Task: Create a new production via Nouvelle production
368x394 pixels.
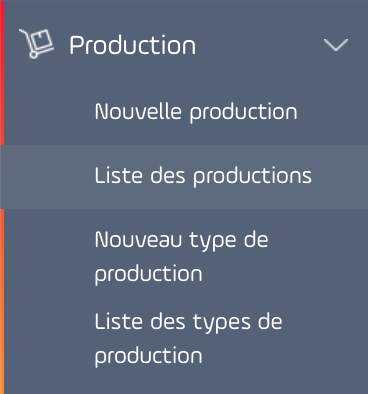Action: point(196,112)
